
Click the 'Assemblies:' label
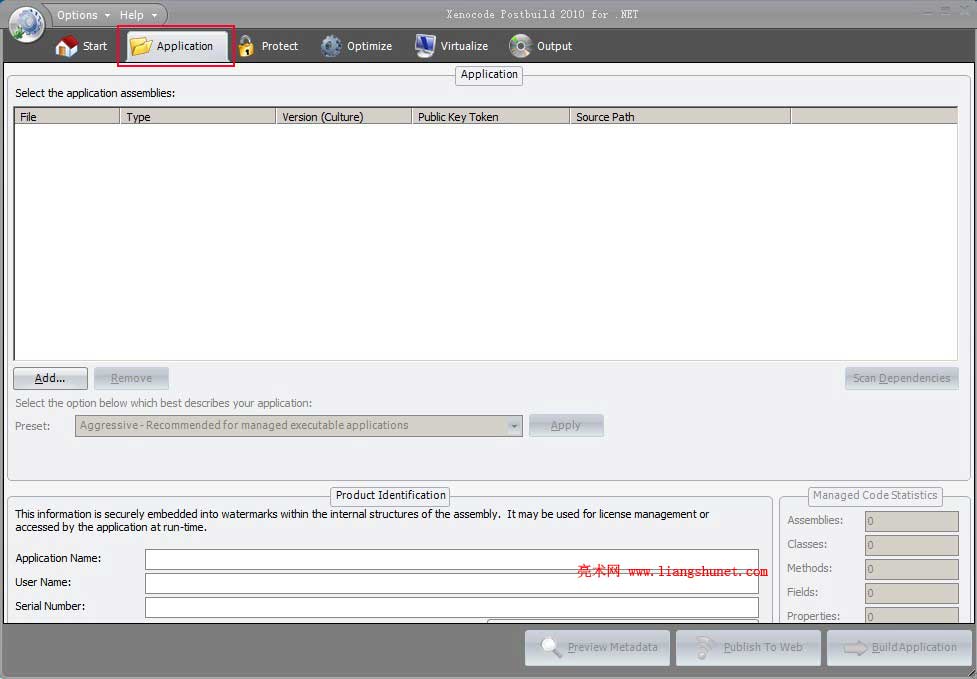[x=815, y=520]
